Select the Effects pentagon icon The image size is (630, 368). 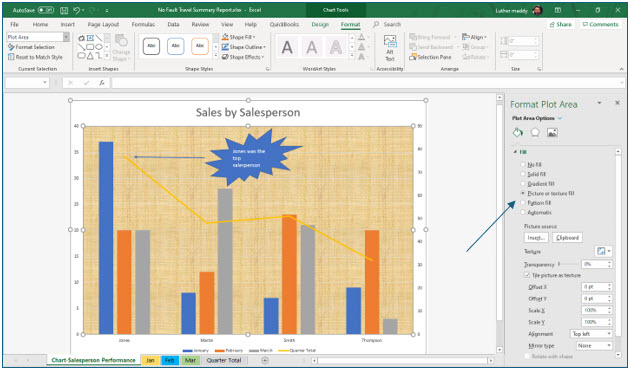[535, 133]
